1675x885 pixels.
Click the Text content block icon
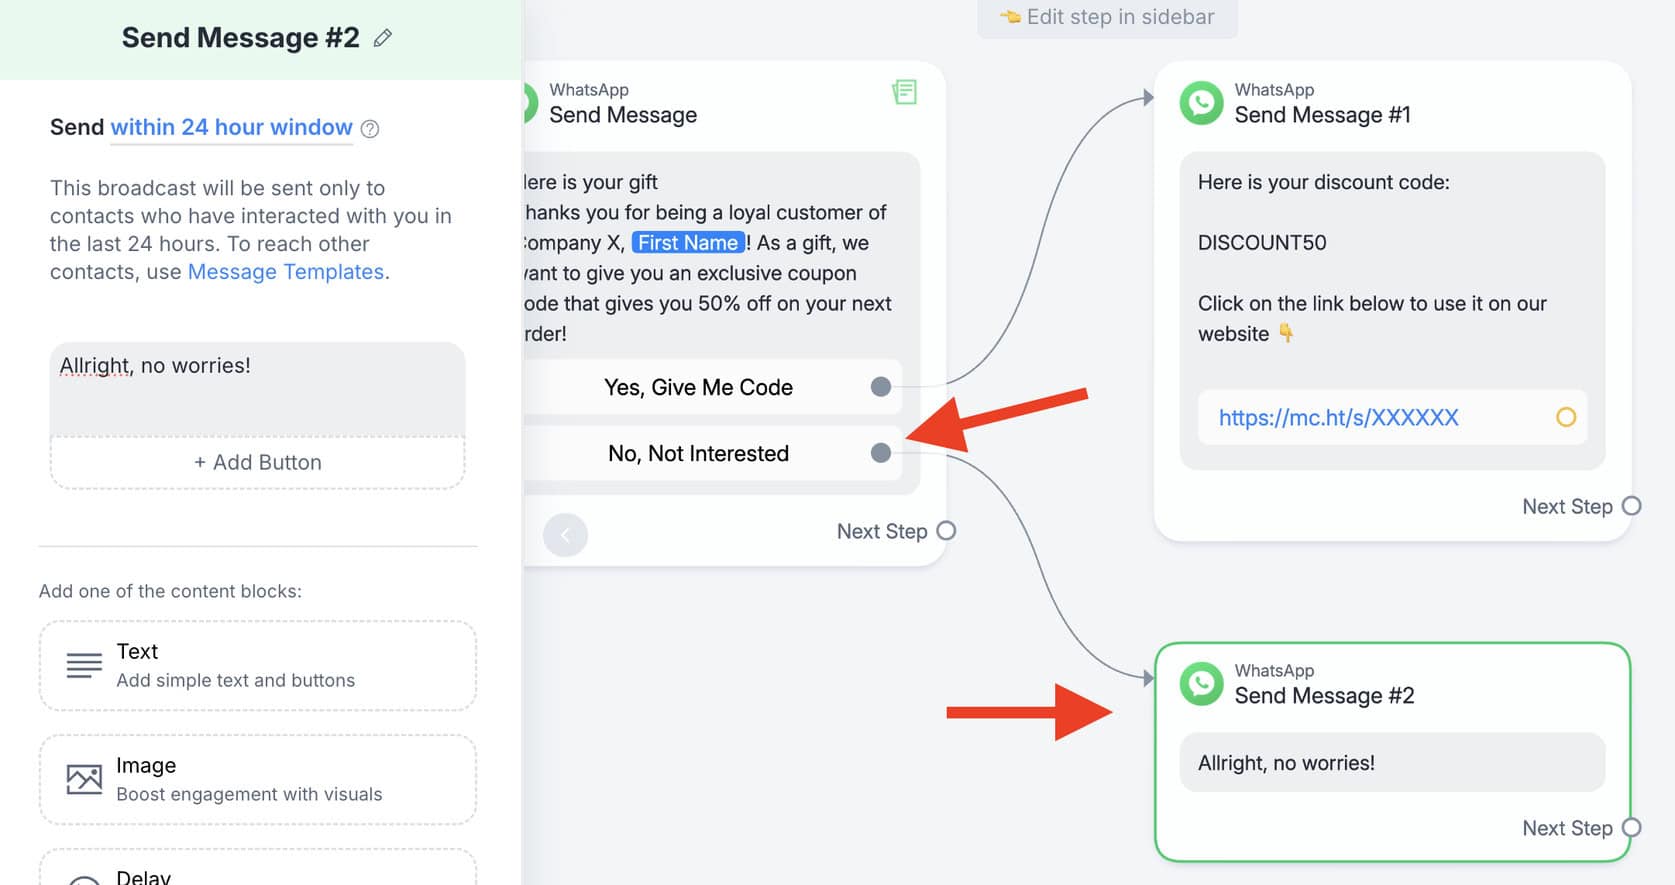click(x=84, y=665)
